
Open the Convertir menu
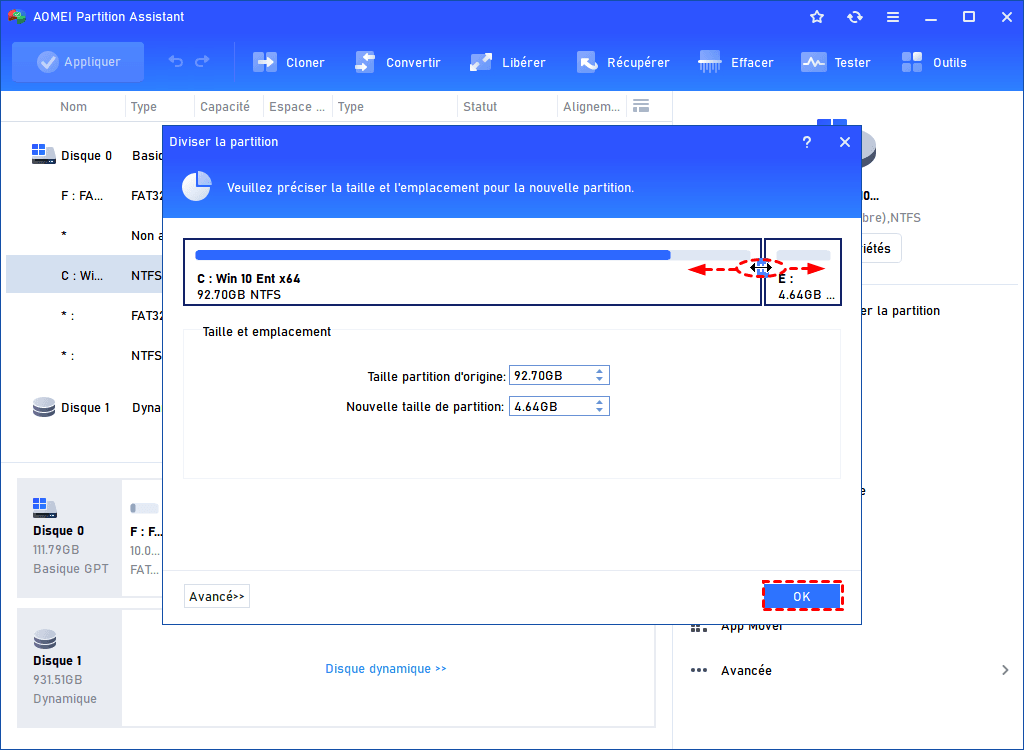coord(398,63)
